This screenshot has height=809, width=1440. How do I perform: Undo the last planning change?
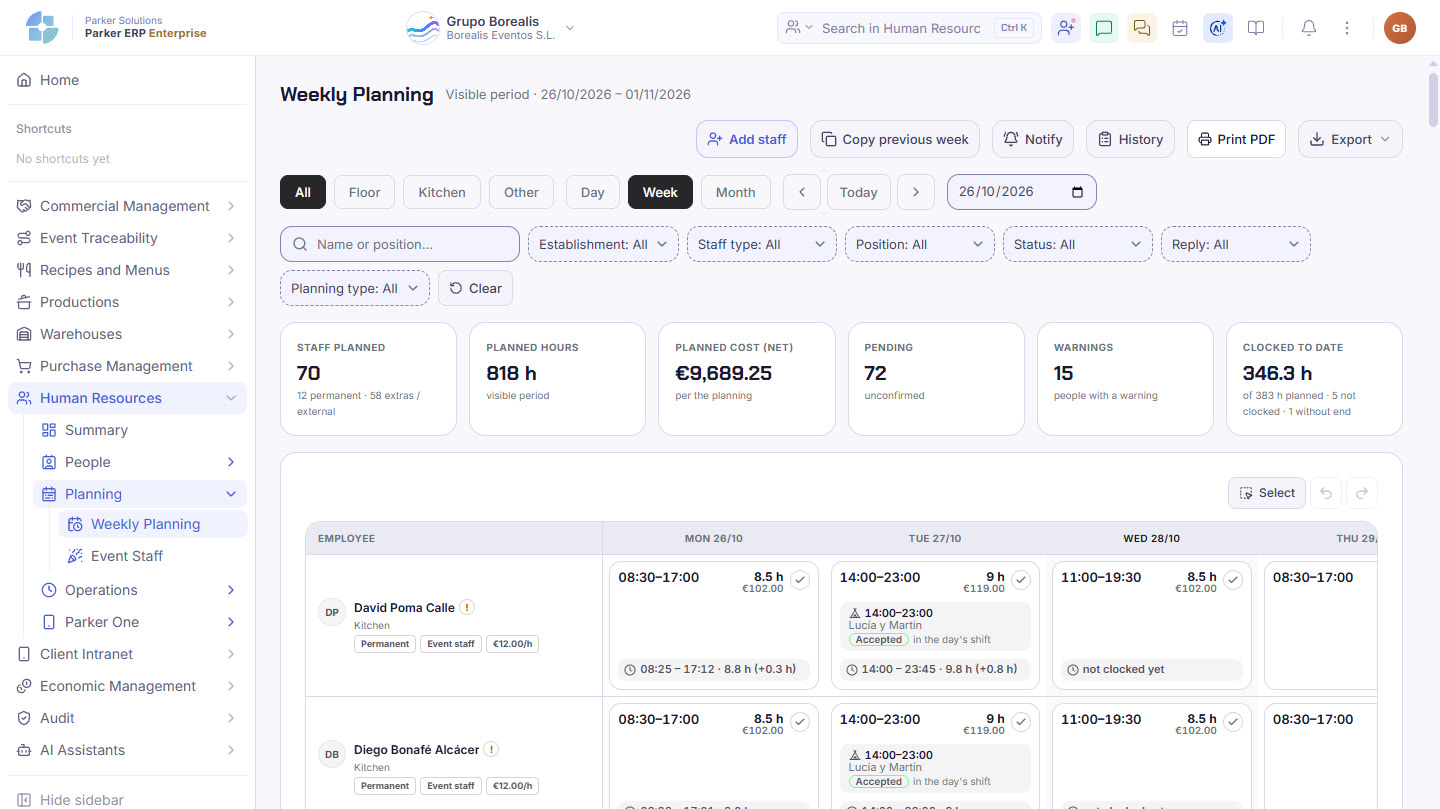(1327, 493)
